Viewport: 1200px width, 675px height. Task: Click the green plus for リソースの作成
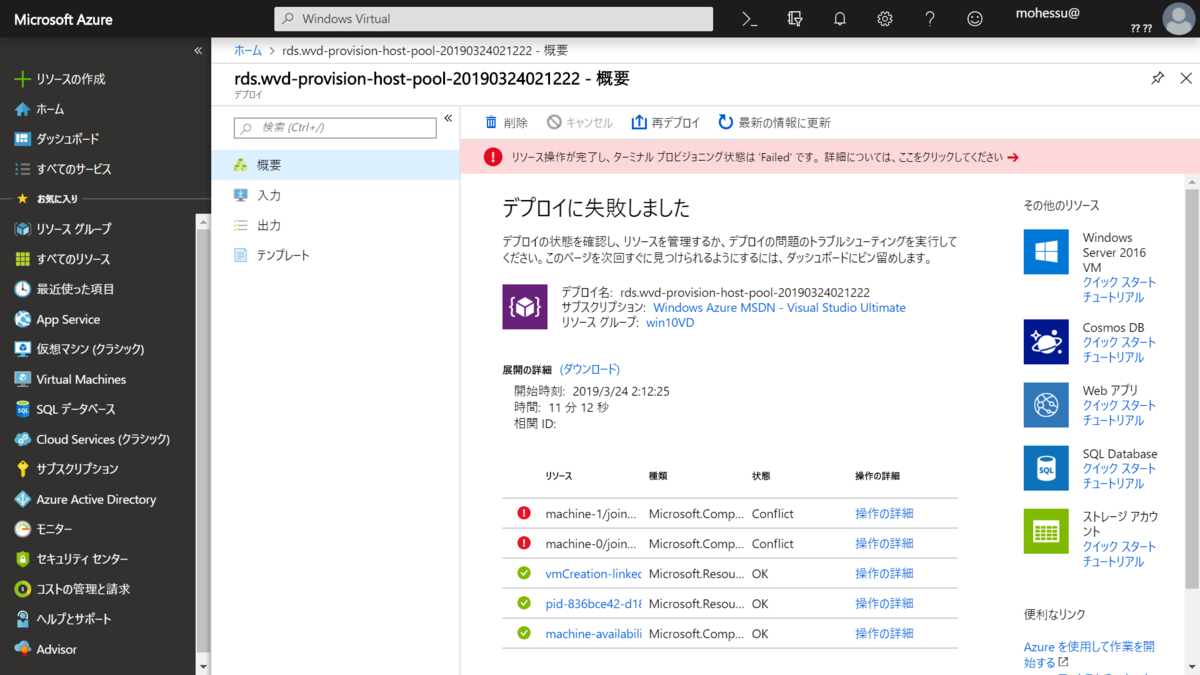[x=22, y=79]
